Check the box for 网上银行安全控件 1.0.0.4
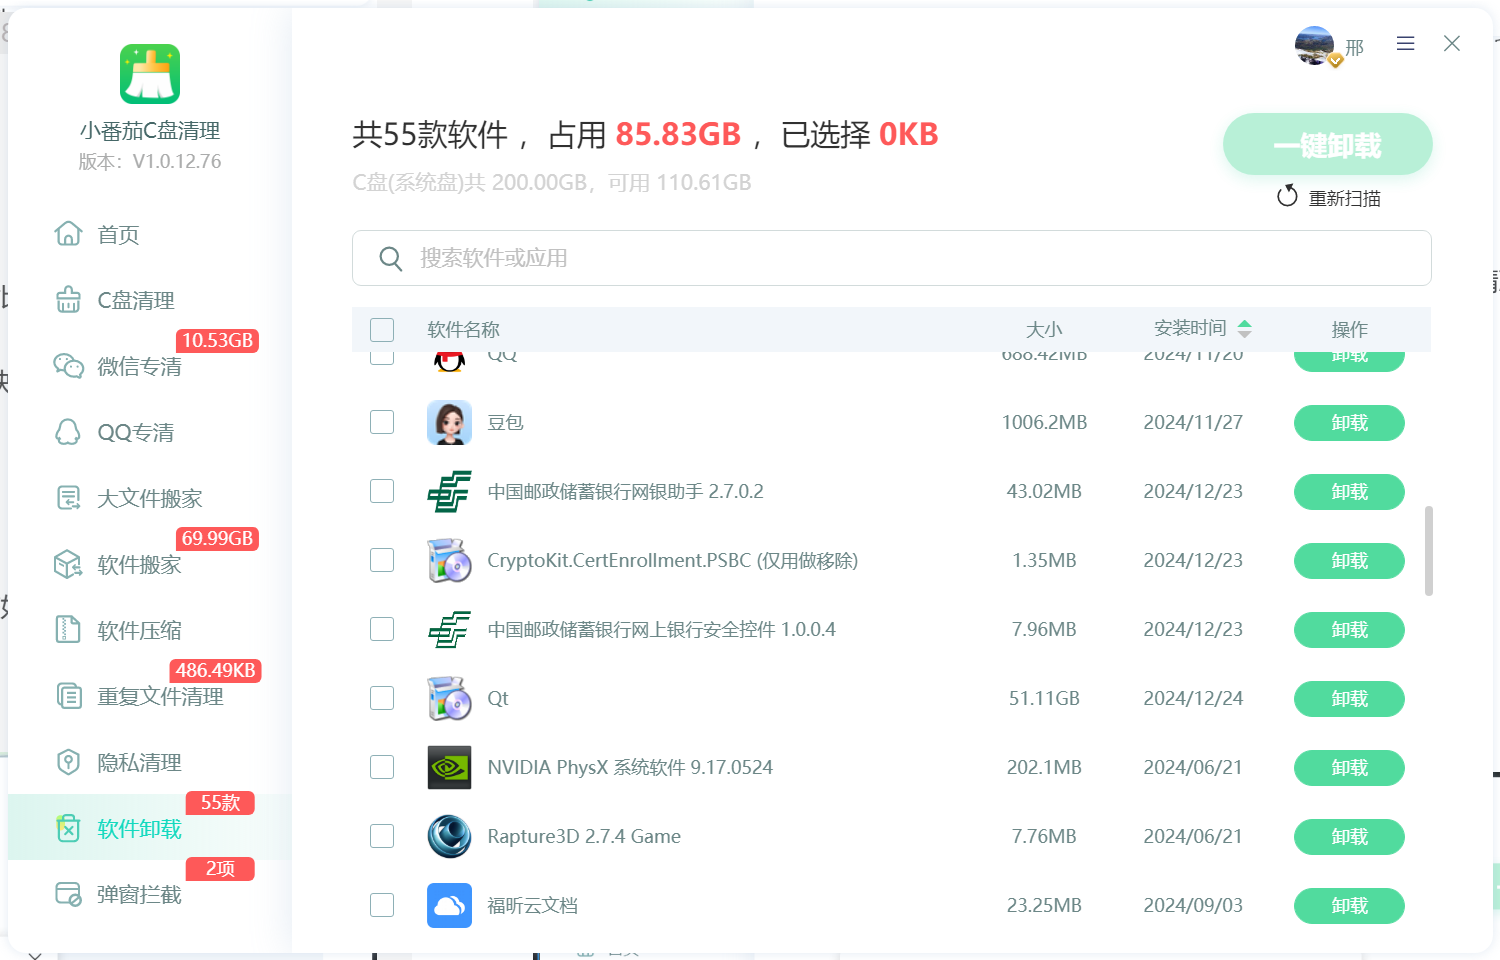Screen dimensions: 1500x960 point(382,629)
